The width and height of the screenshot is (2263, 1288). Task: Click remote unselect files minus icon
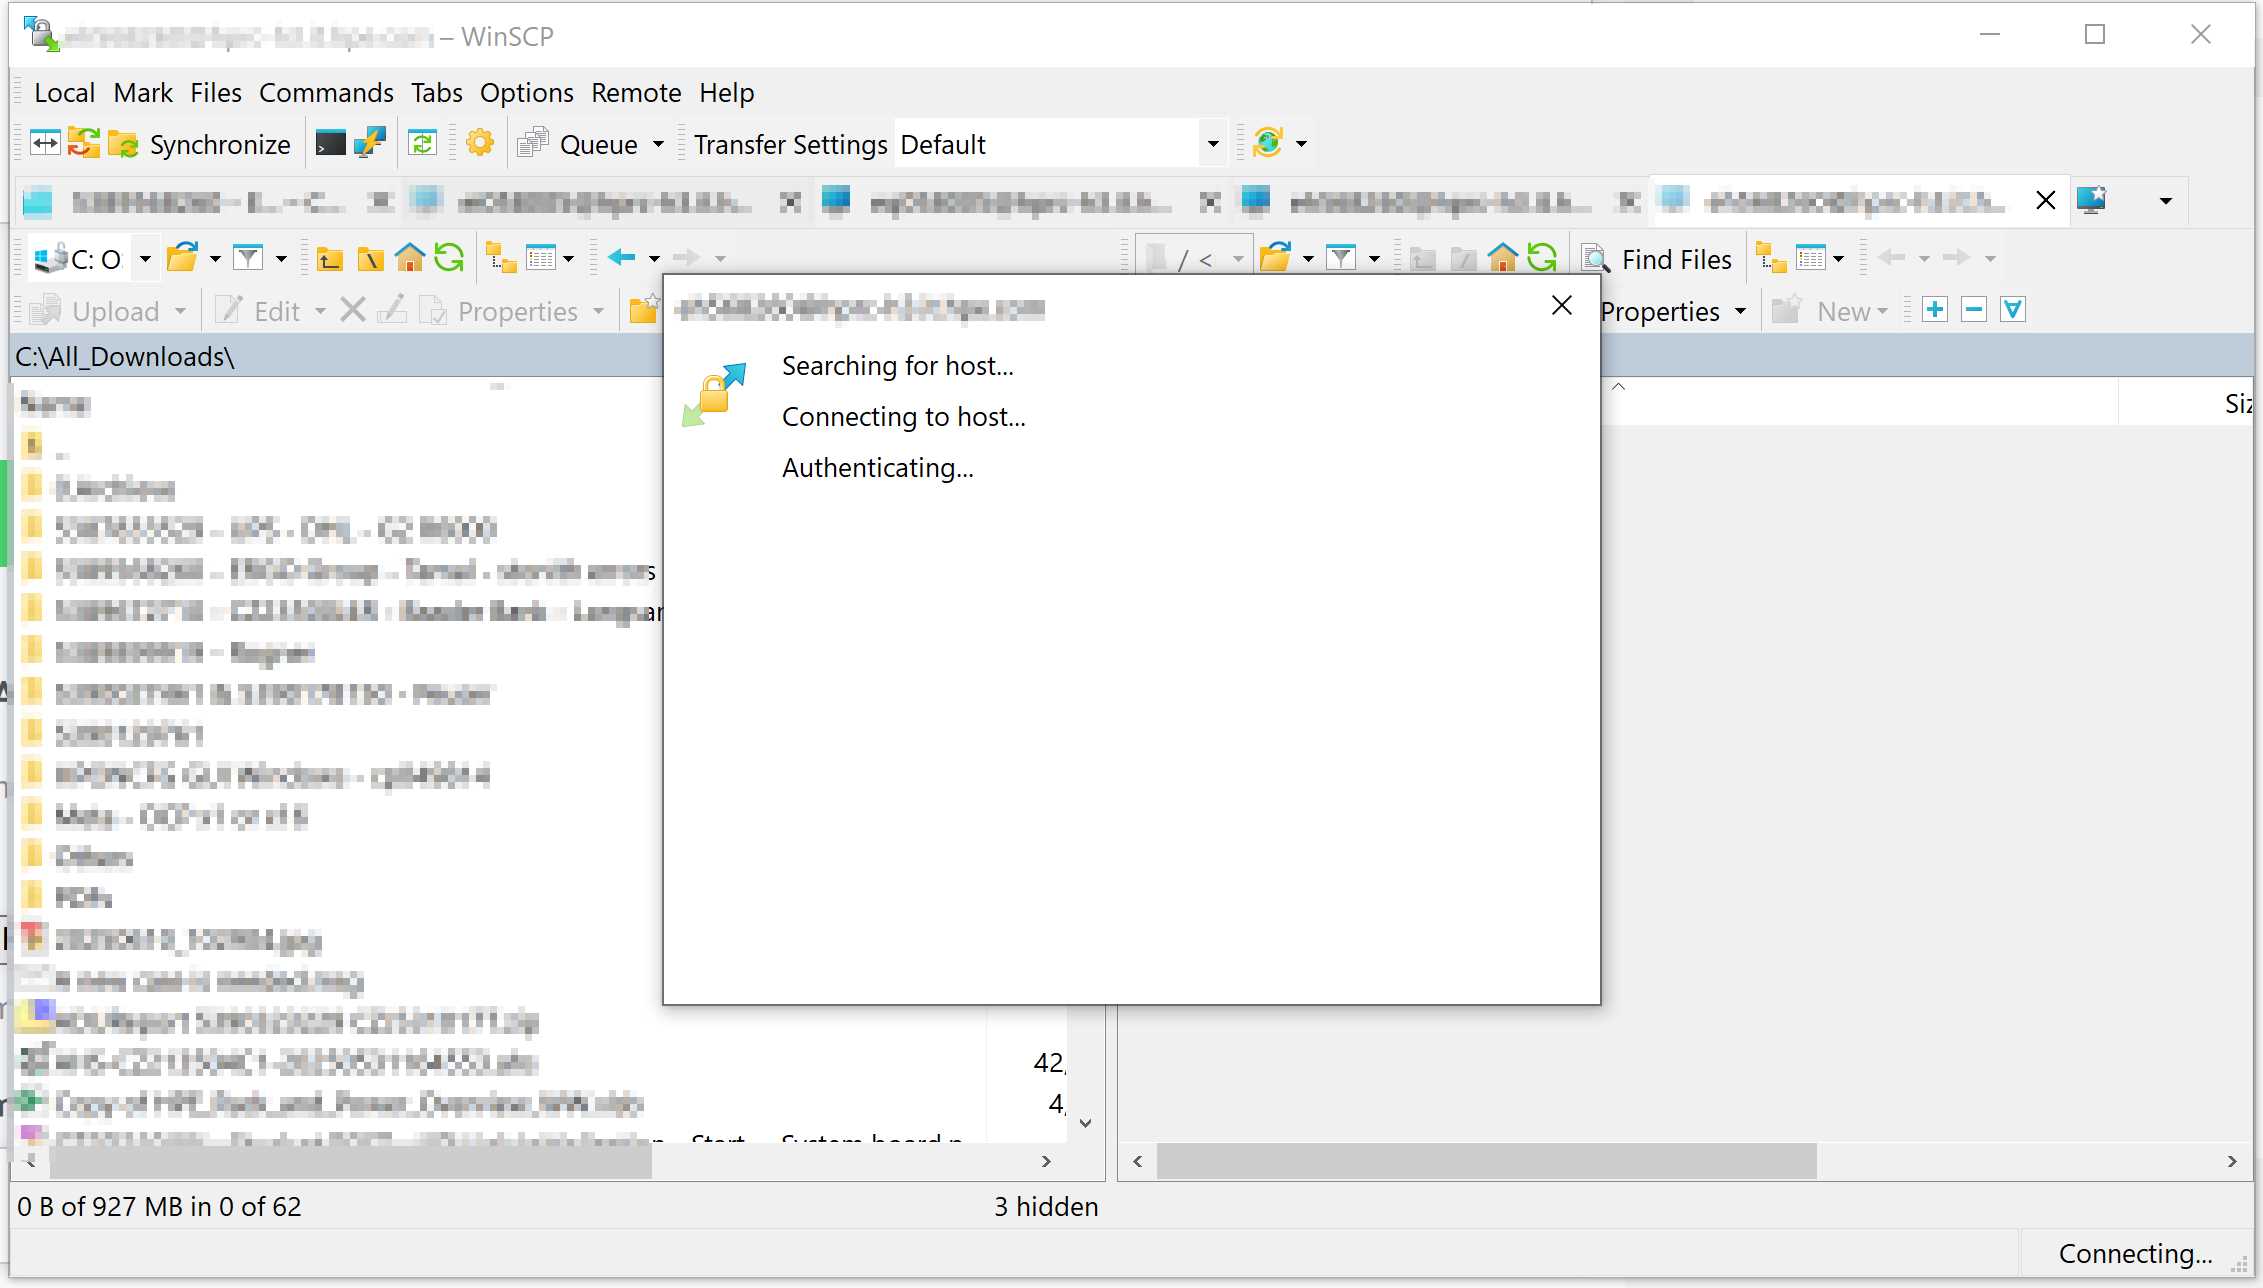pyautogui.click(x=1974, y=310)
